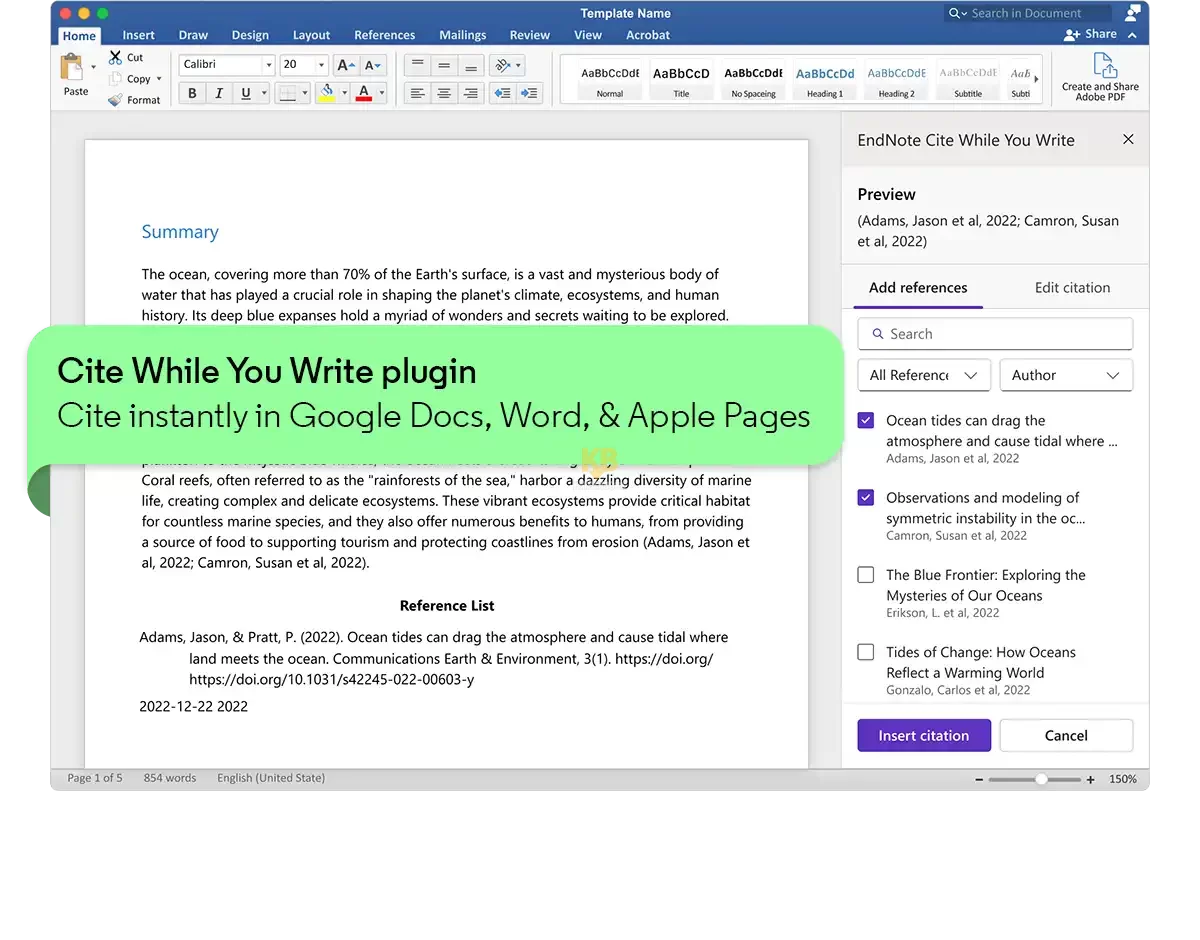Check Tides of Change reference
The width and height of the screenshot is (1200, 940).
[866, 652]
